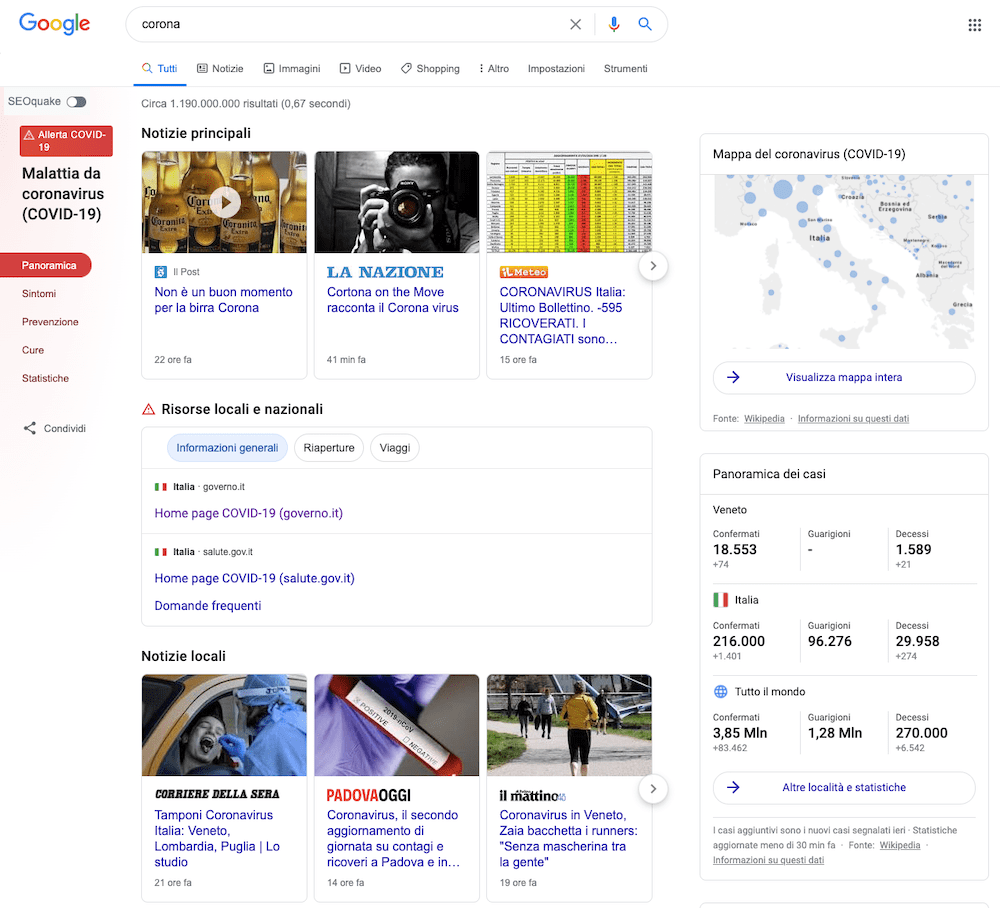Image resolution: width=1000 pixels, height=908 pixels.
Task: Select the Viaggi chip
Action: [395, 448]
